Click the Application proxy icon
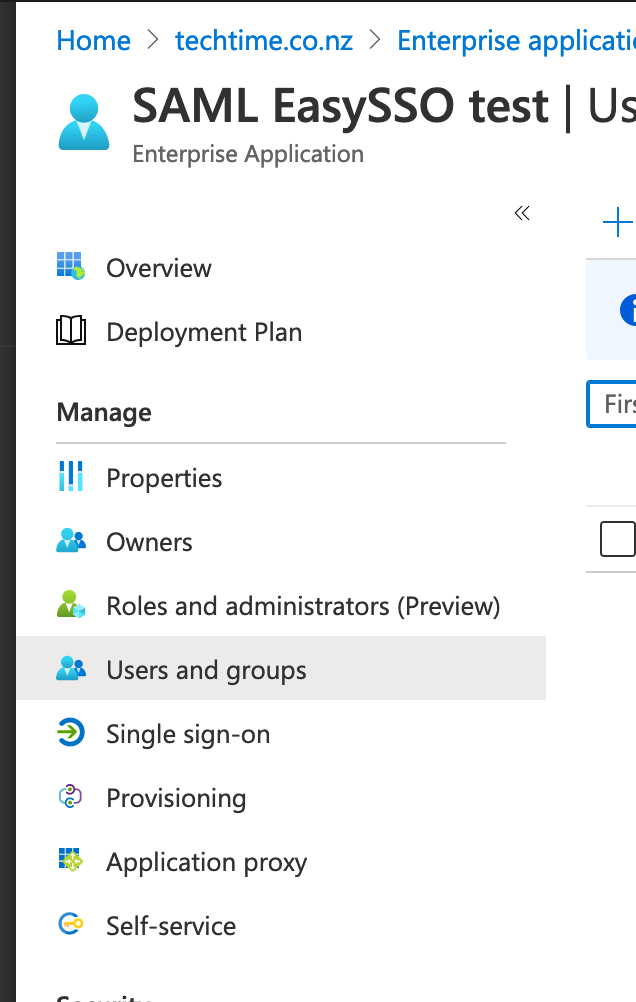This screenshot has width=636, height=1002. click(x=71, y=860)
